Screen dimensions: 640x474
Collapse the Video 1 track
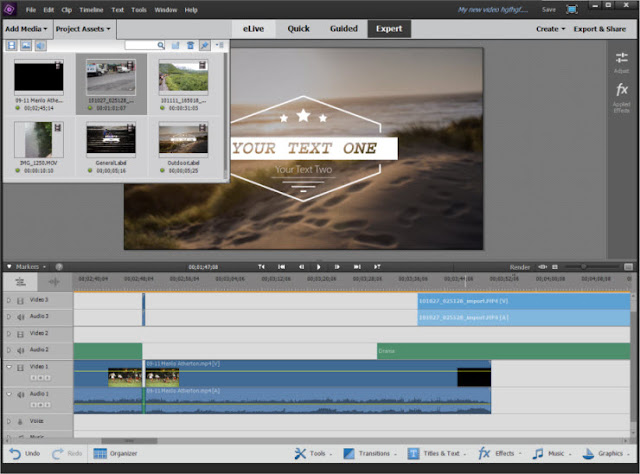(9, 367)
